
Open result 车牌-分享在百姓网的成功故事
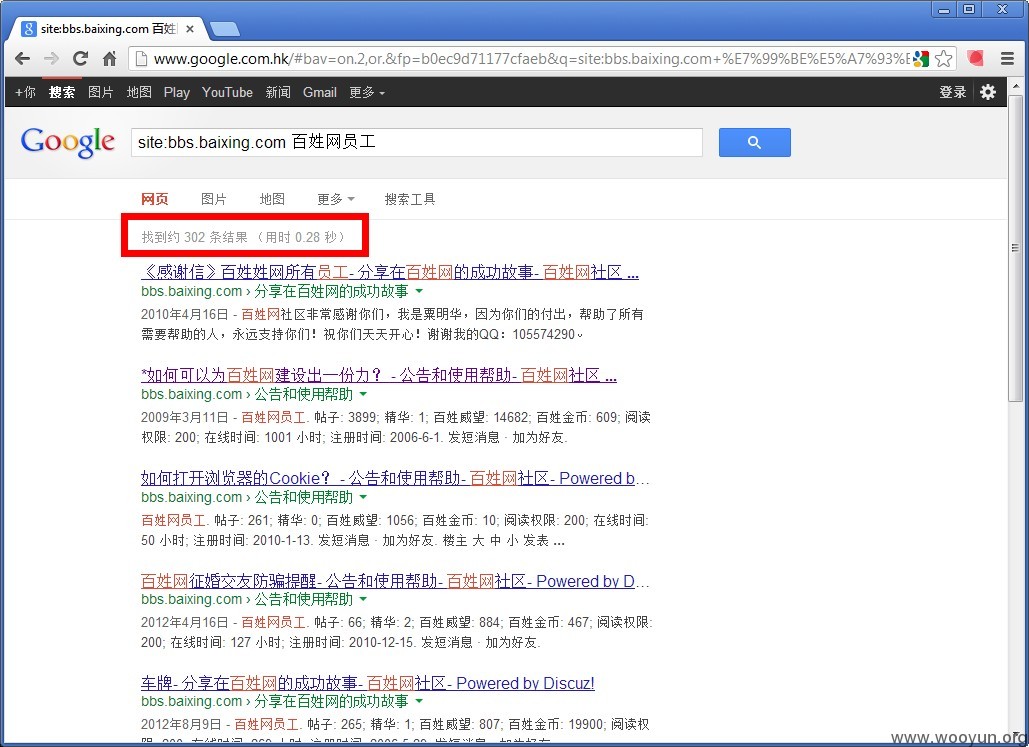point(368,683)
